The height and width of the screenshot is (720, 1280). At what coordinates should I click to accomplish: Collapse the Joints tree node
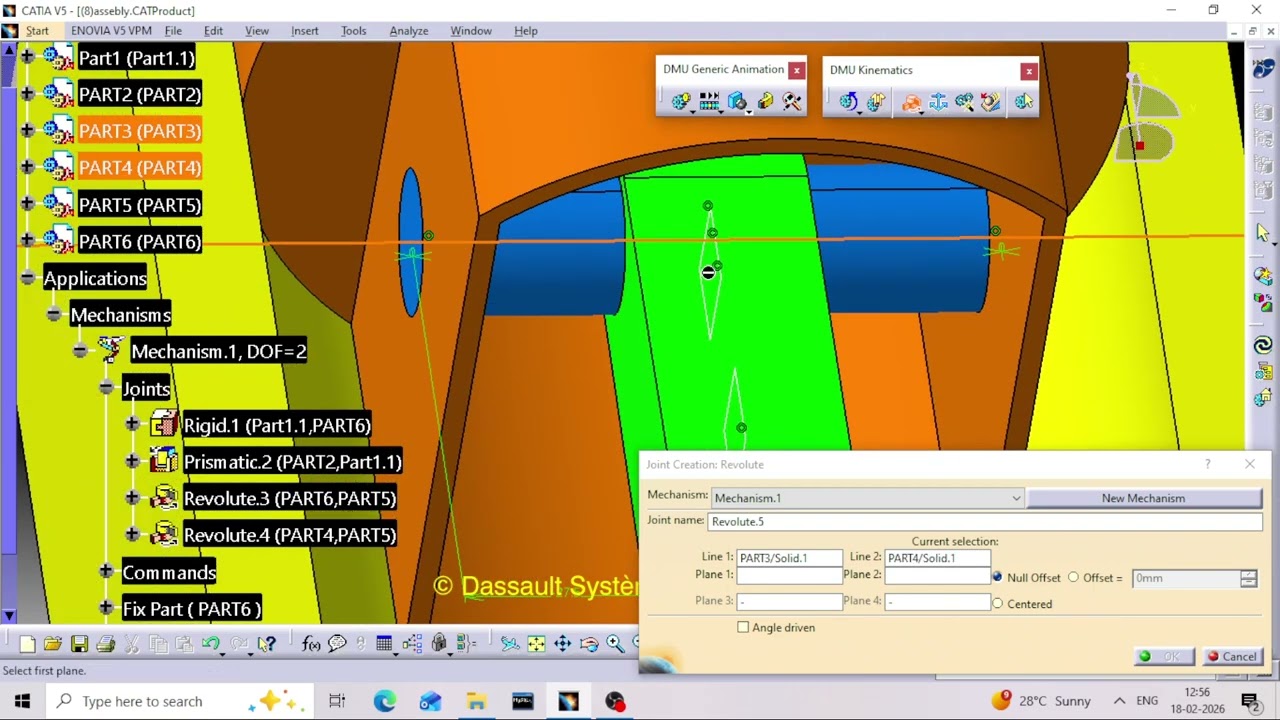click(106, 388)
